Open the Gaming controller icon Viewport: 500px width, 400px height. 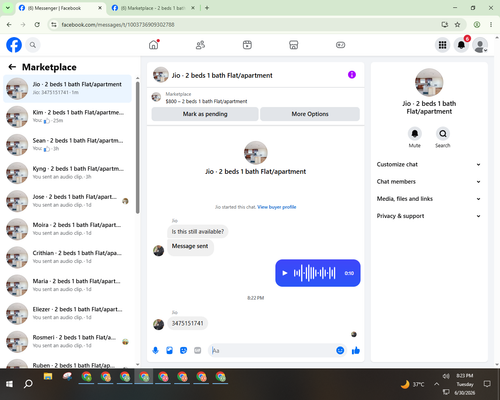point(340,45)
